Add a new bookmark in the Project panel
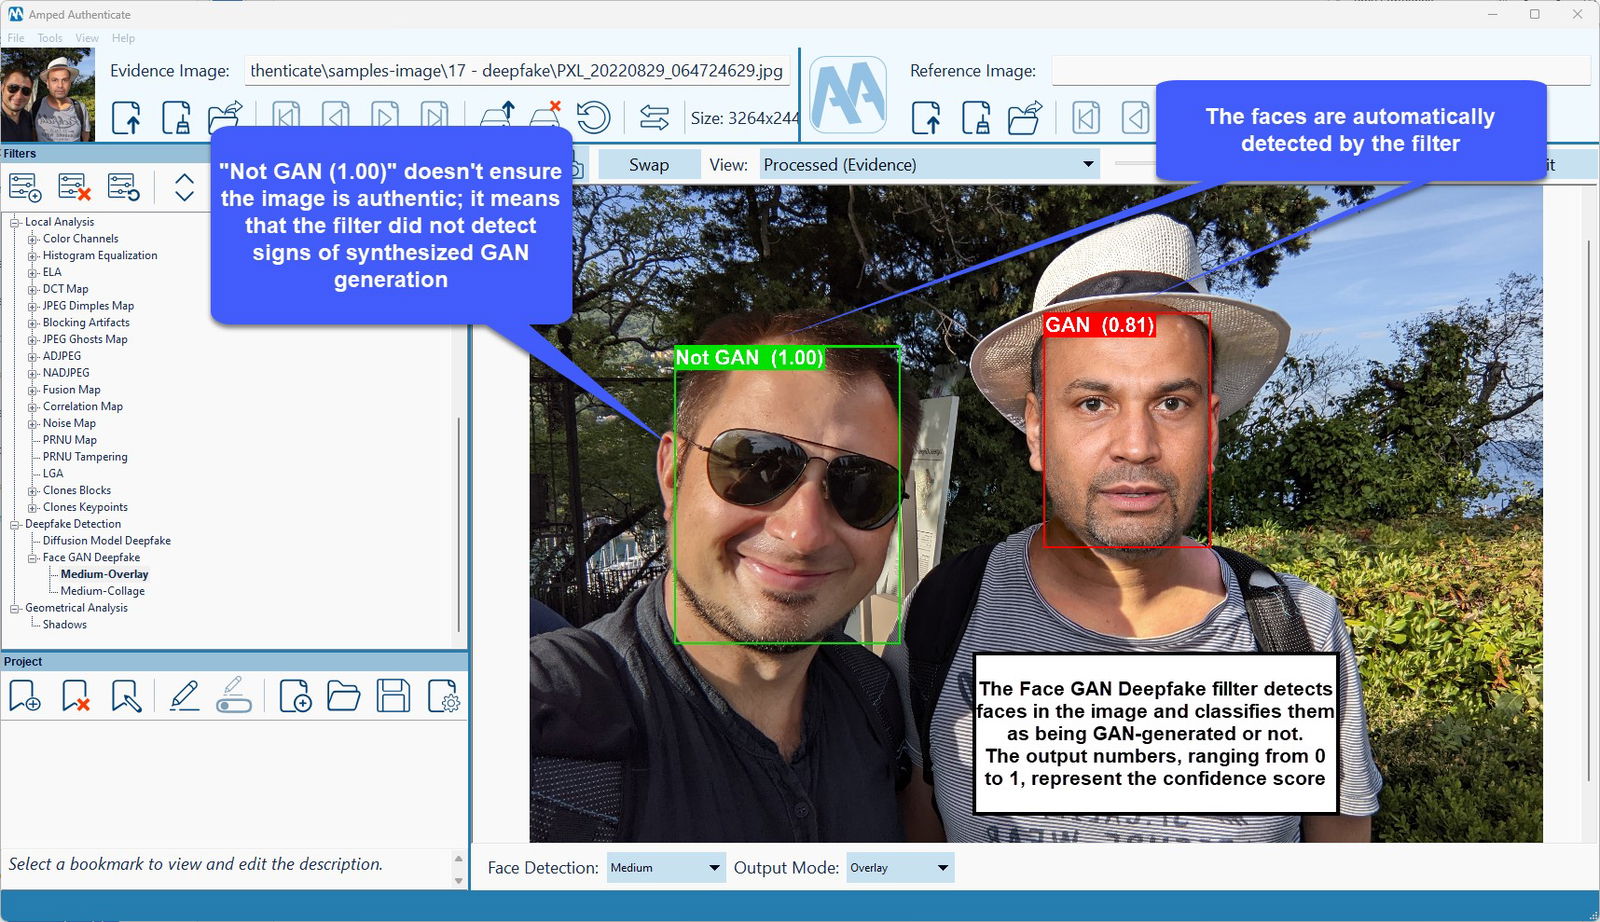Image resolution: width=1600 pixels, height=922 pixels. click(x=27, y=696)
